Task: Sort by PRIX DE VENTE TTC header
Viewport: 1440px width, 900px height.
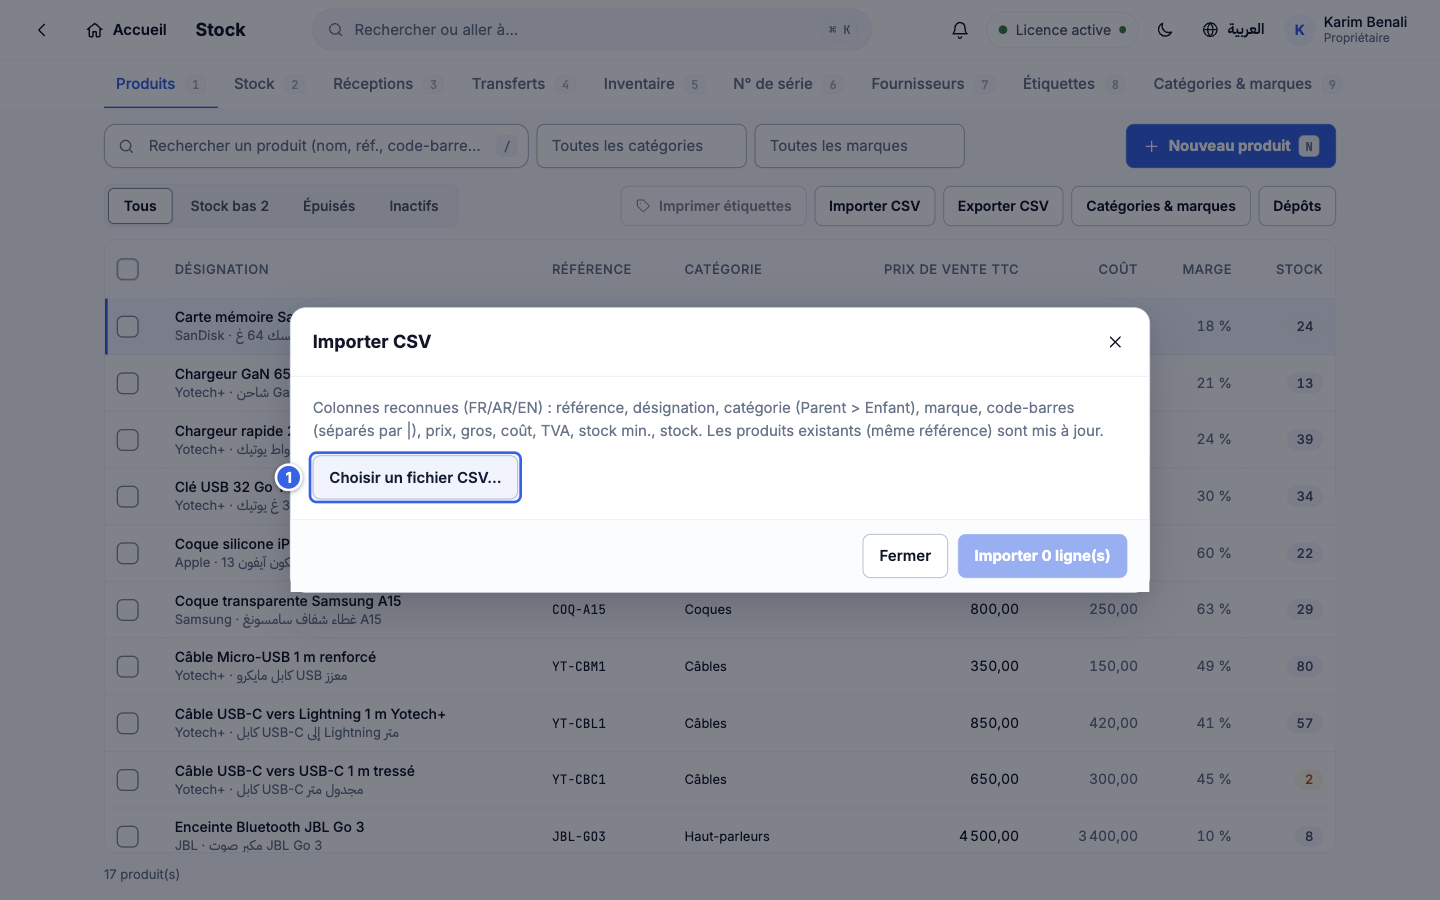Action: tap(951, 269)
